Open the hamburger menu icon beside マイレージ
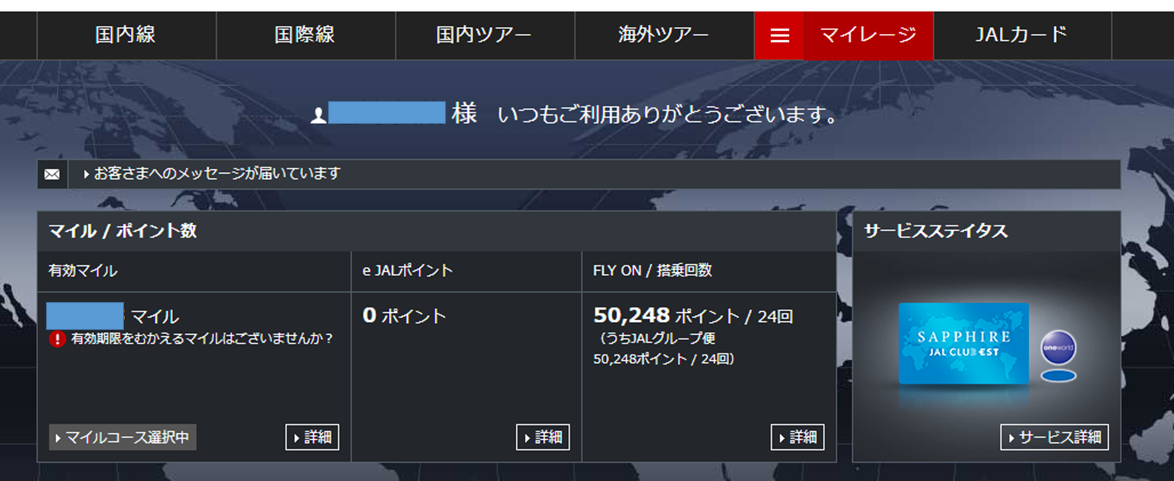The width and height of the screenshot is (1174, 481). click(x=779, y=36)
